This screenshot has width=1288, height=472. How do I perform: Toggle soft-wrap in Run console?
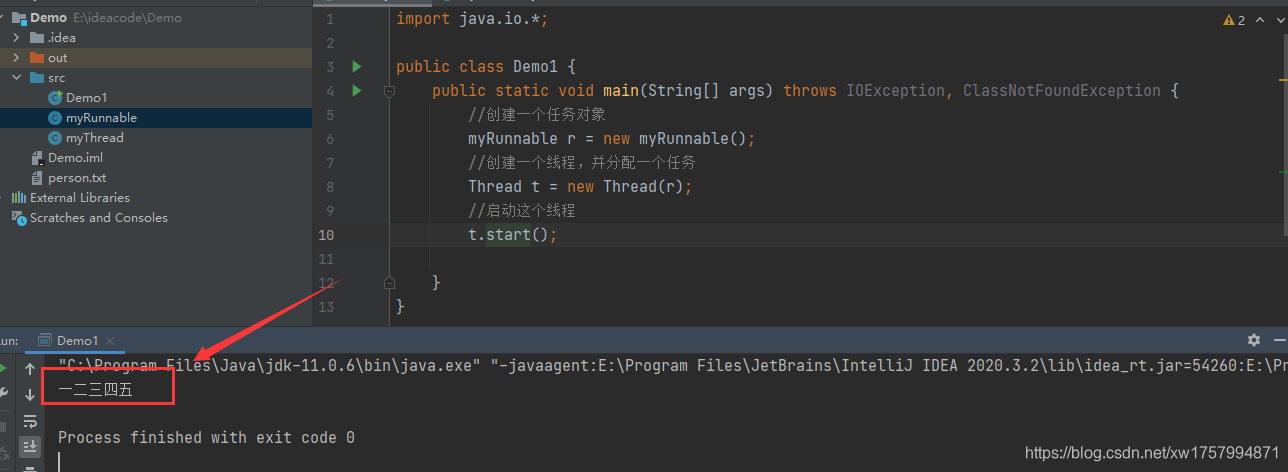click(x=30, y=421)
